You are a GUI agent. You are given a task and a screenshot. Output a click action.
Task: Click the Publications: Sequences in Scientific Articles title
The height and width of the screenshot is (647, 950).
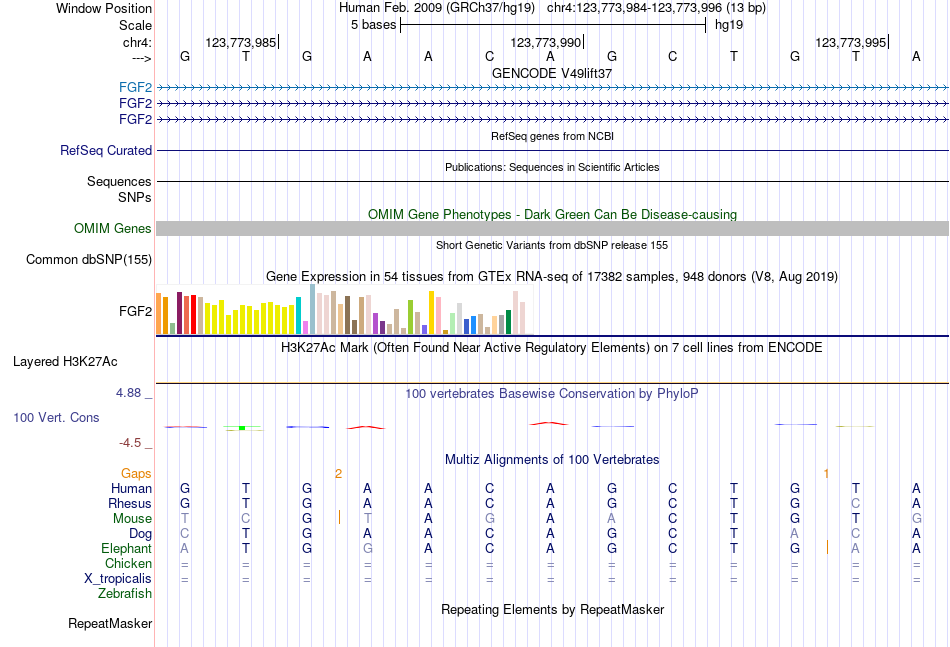coord(552,167)
